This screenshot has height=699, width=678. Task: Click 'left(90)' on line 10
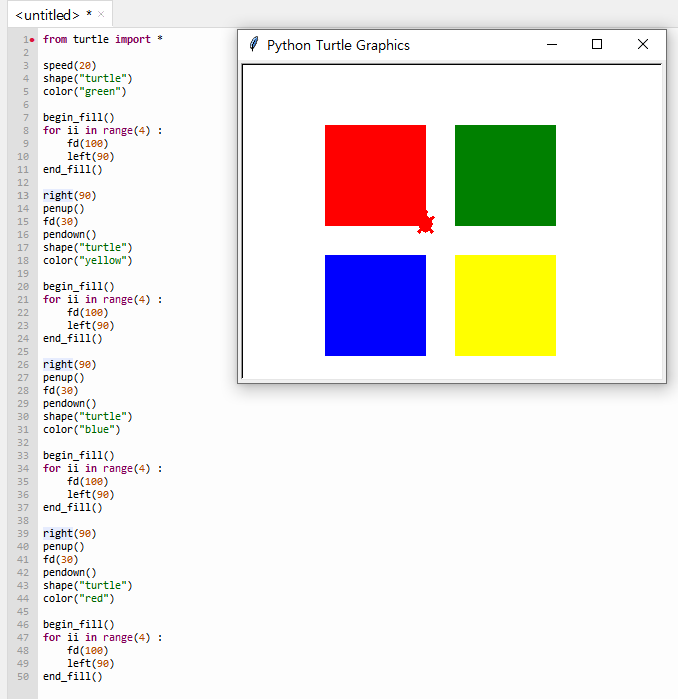pos(91,156)
